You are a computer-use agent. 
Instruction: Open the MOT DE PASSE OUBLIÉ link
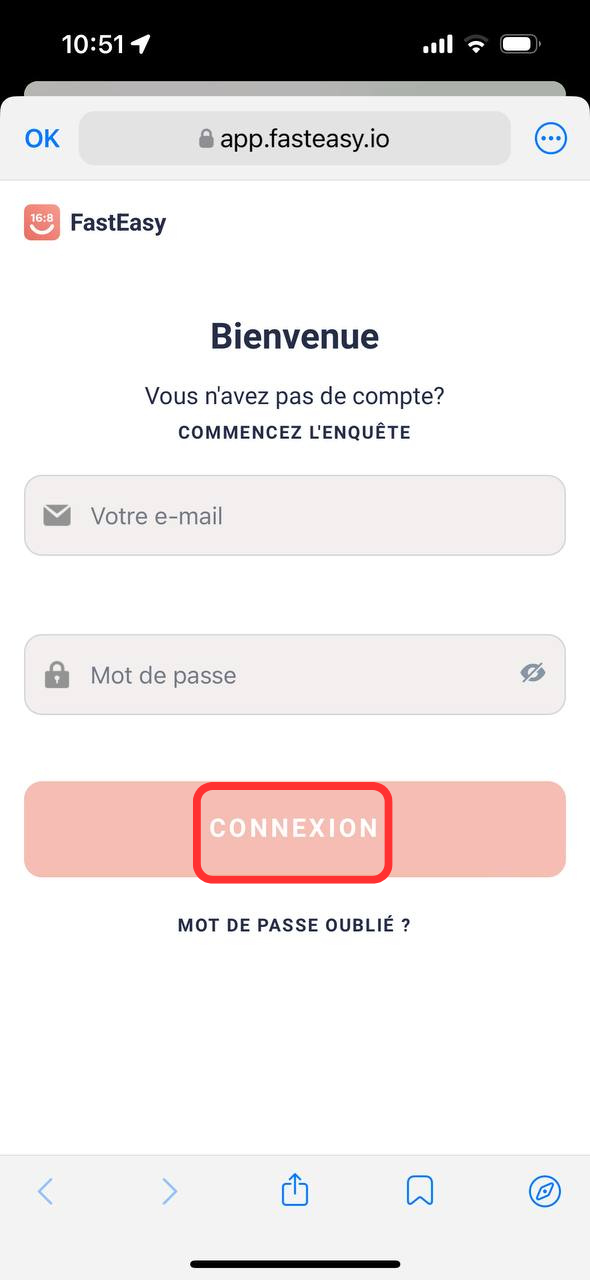click(294, 925)
